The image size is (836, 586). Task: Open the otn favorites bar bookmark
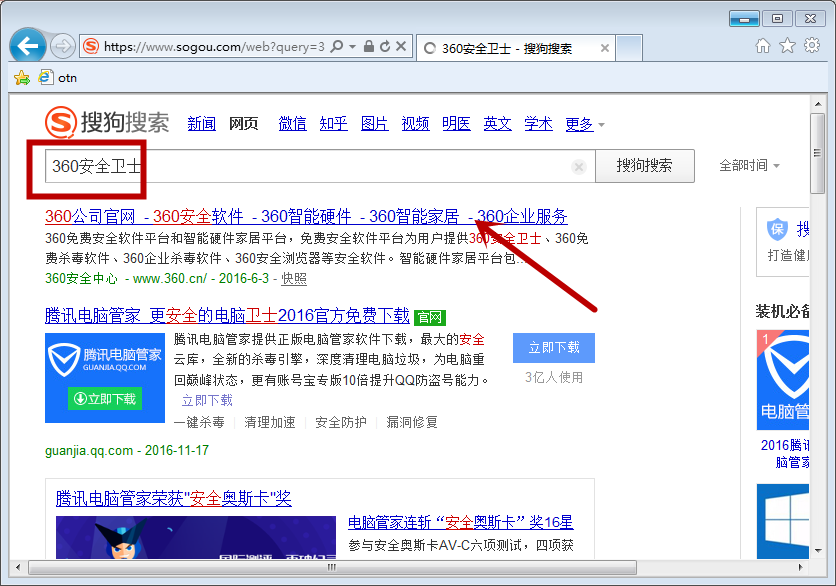58,78
